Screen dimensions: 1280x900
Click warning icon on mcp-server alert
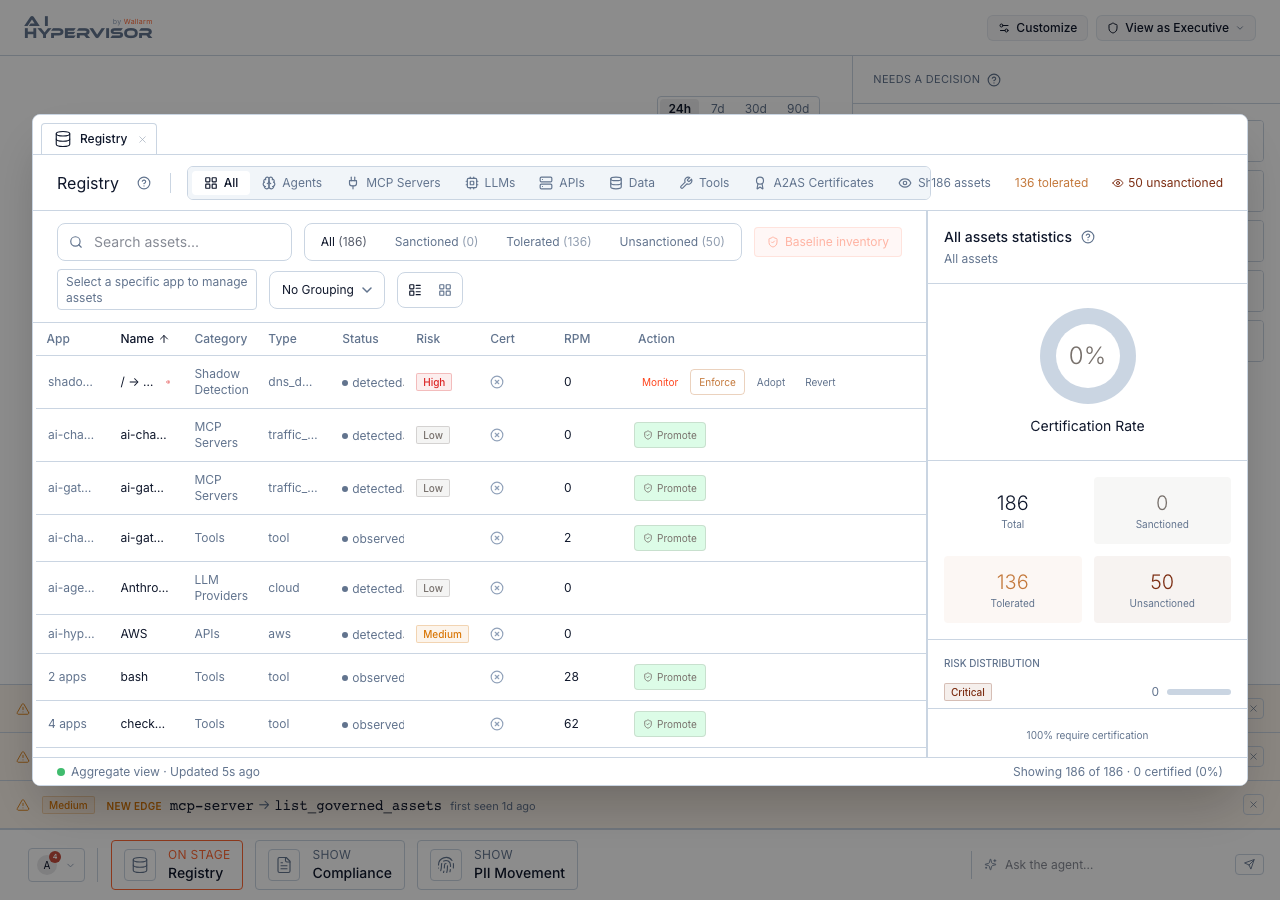(23, 805)
